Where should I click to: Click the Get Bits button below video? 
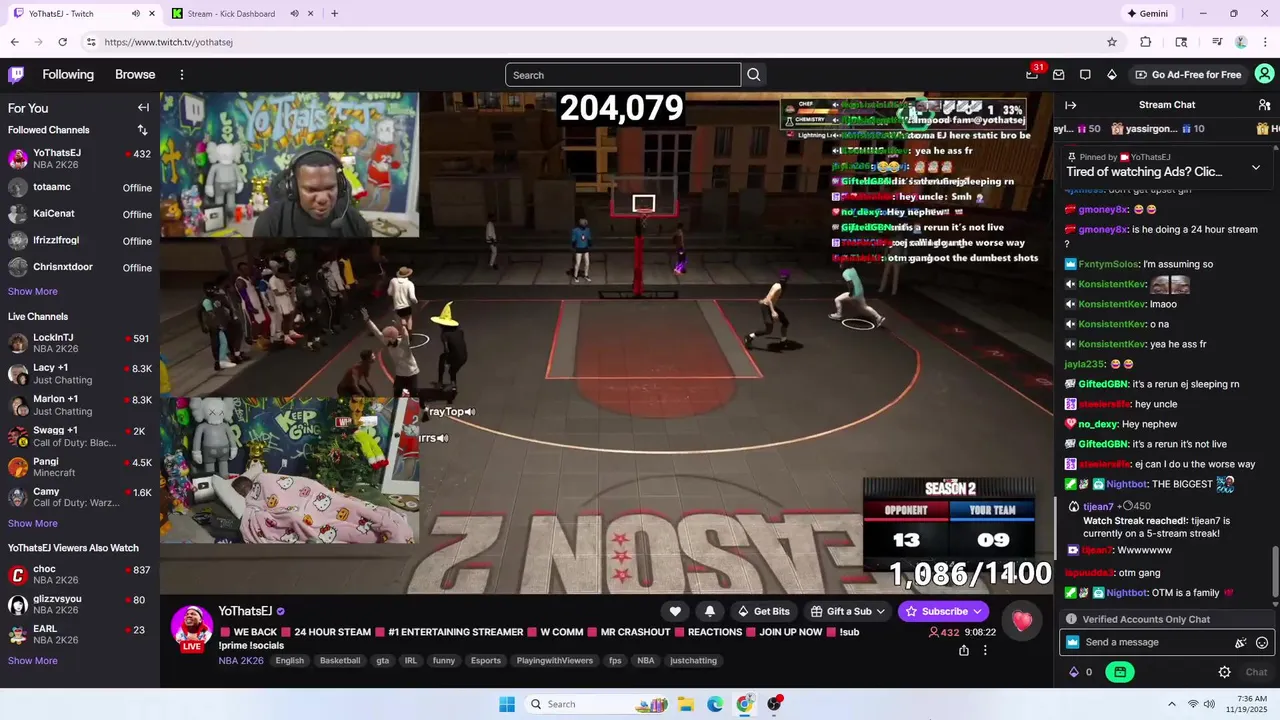pyautogui.click(x=763, y=611)
